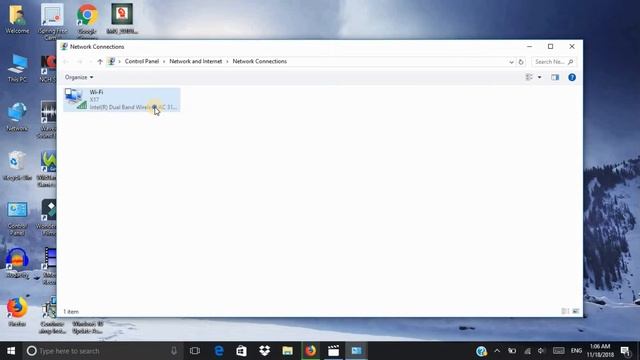Viewport: 640px width, 360px height.
Task: Maximize the Network Connections window
Action: click(x=550, y=47)
